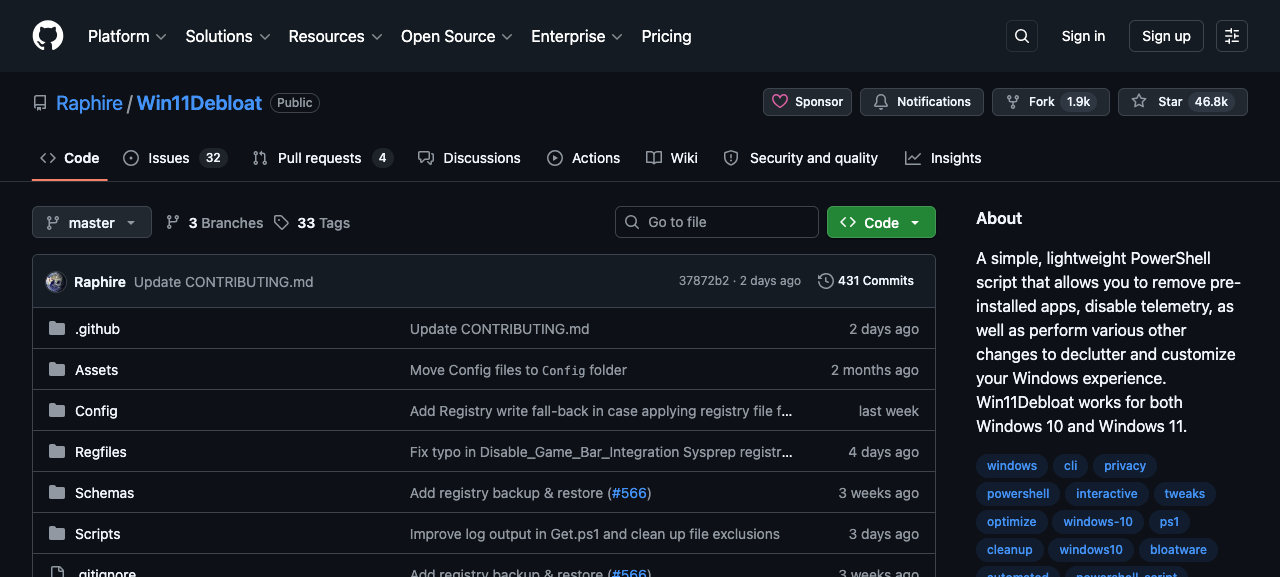Focus the Go to file search field

717,222
